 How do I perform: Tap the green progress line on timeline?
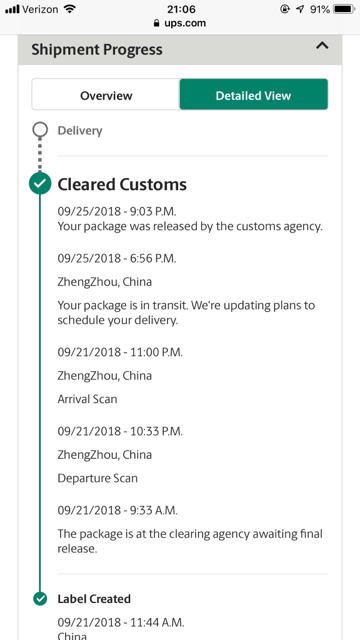tap(40, 392)
